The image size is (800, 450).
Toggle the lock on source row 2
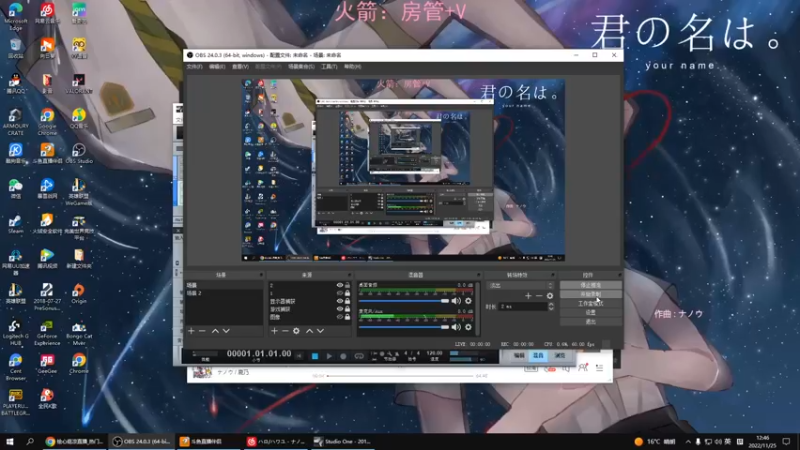(x=347, y=285)
